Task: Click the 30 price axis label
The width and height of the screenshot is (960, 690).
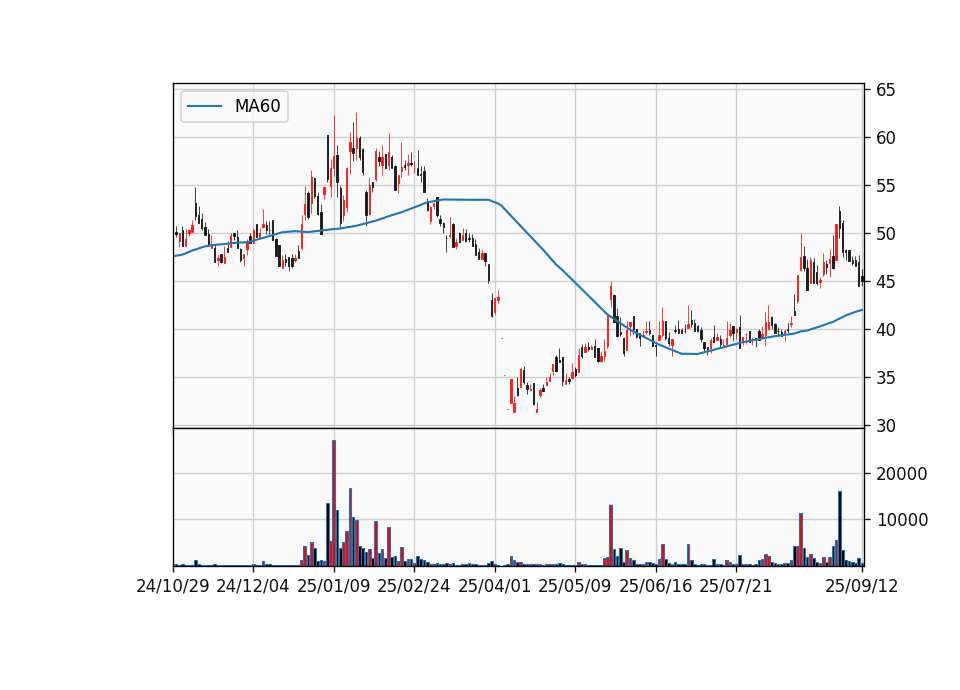Action: [886, 426]
